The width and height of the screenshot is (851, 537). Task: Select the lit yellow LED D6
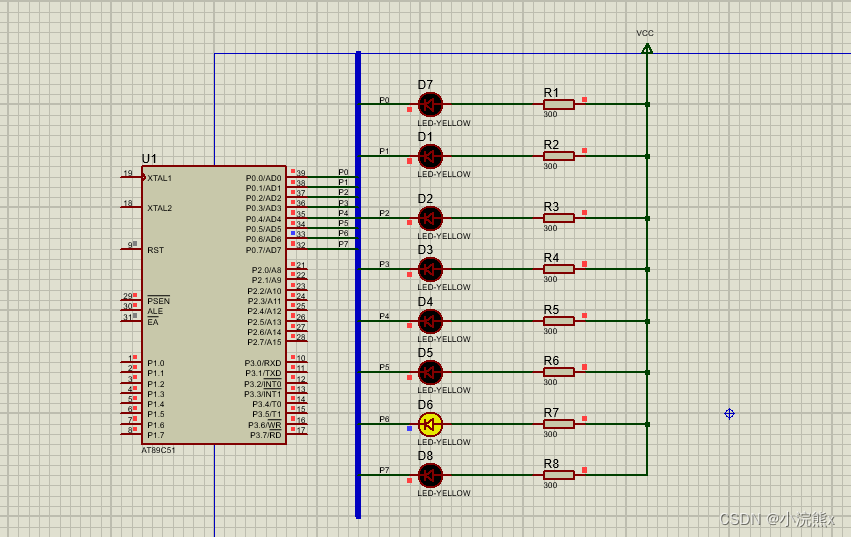[430, 425]
